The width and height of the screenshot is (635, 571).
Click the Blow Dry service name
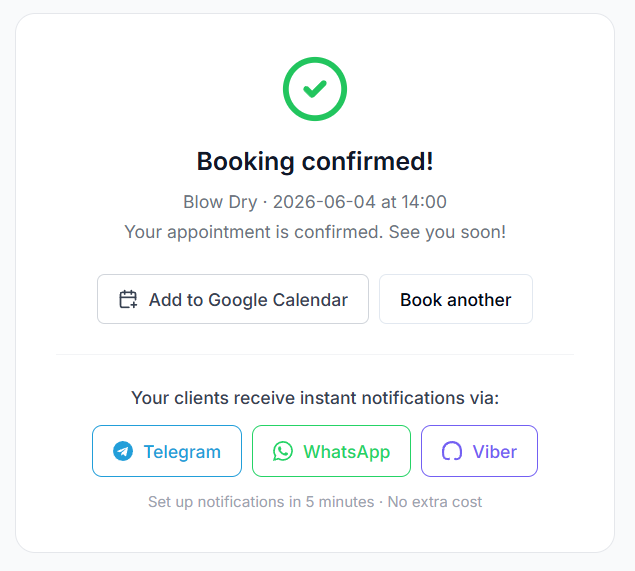[220, 202]
